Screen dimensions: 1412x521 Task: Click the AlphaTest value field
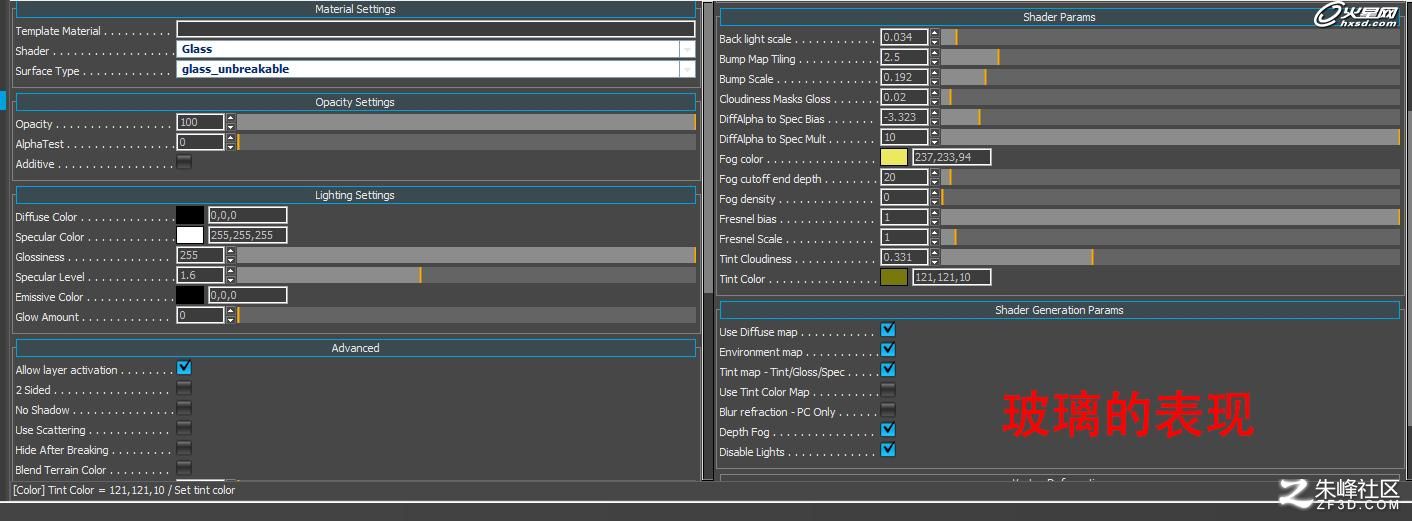tap(201, 142)
